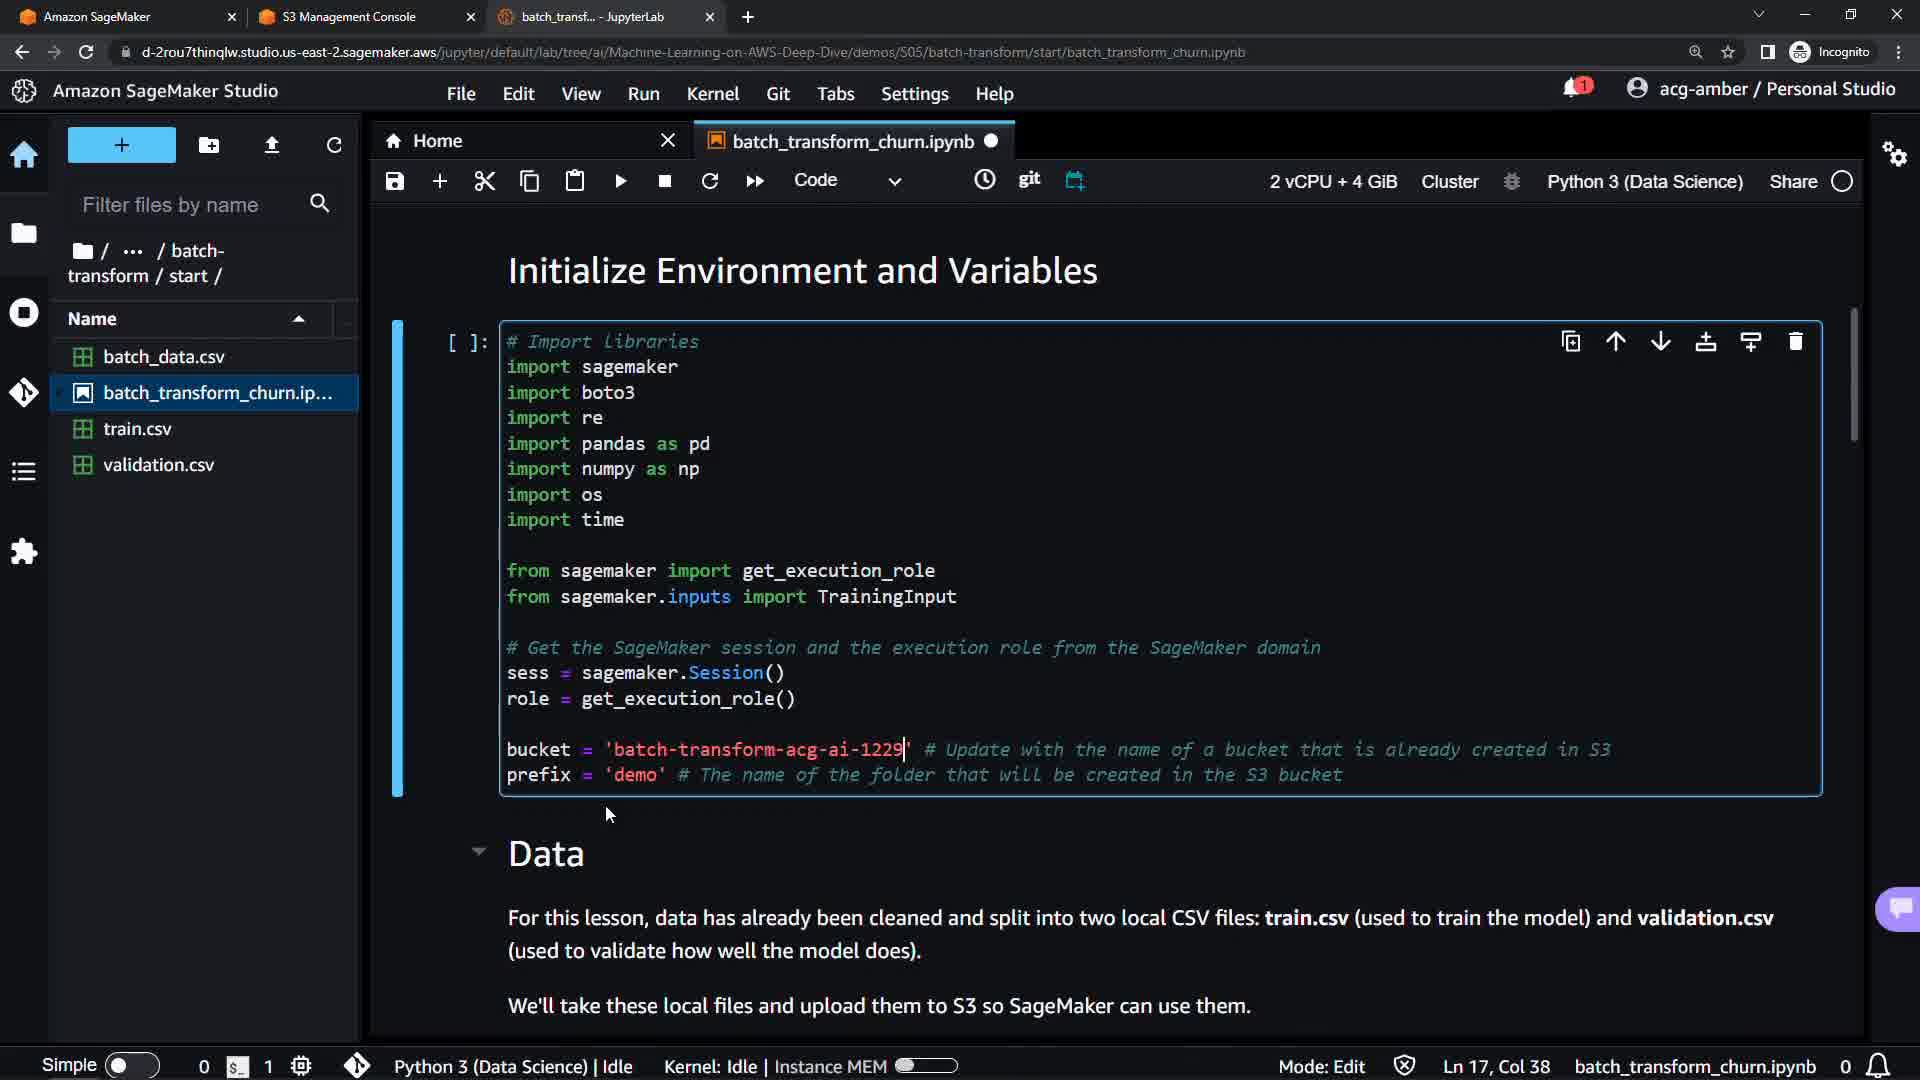
Task: Toggle the Instance MEM switch
Action: coord(926,1066)
